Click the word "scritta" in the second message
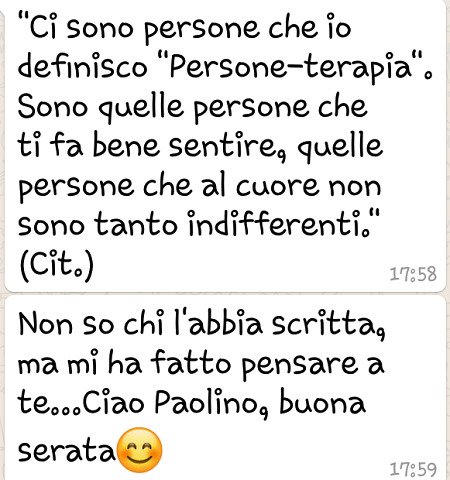This screenshot has height=480, width=450. [329, 325]
